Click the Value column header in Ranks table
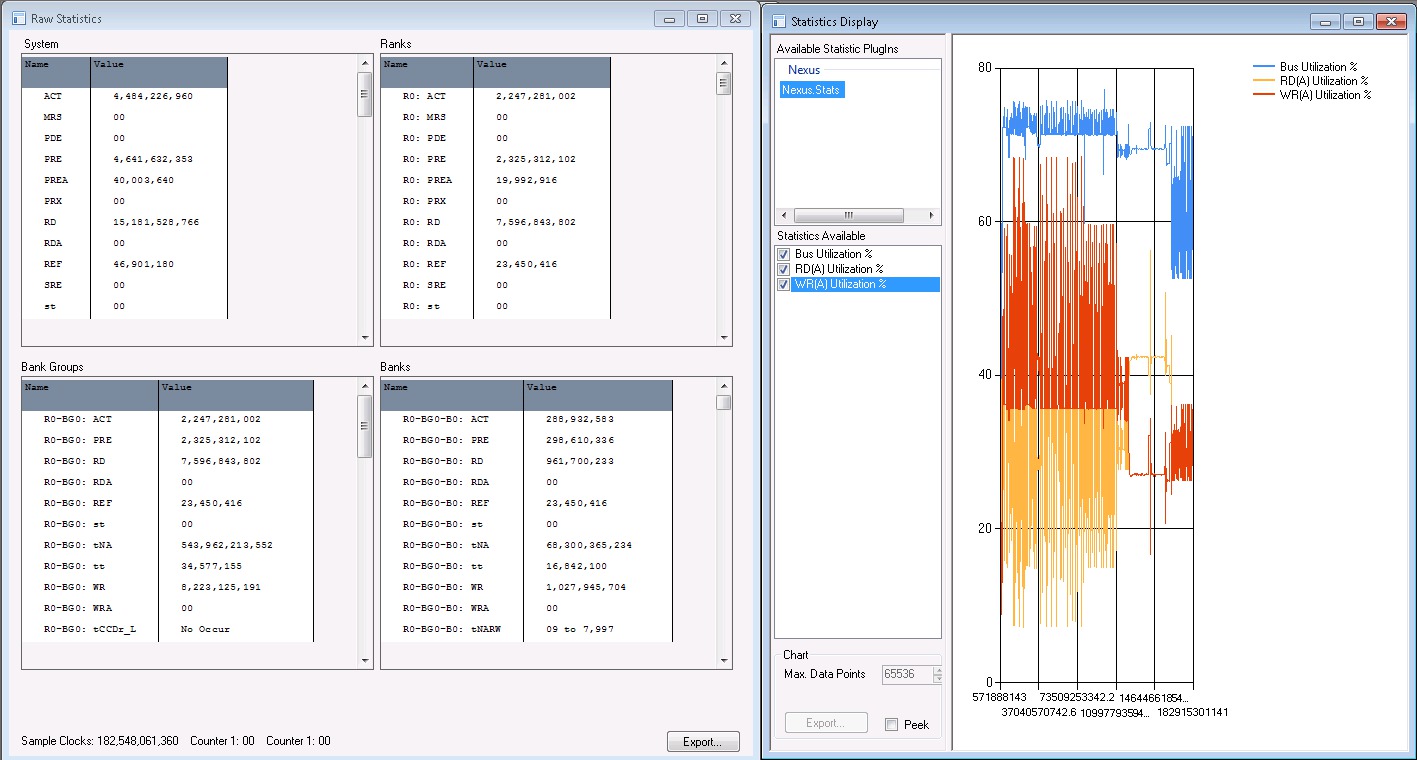Viewport: 1417px width, 760px height. pyautogui.click(x=541, y=71)
